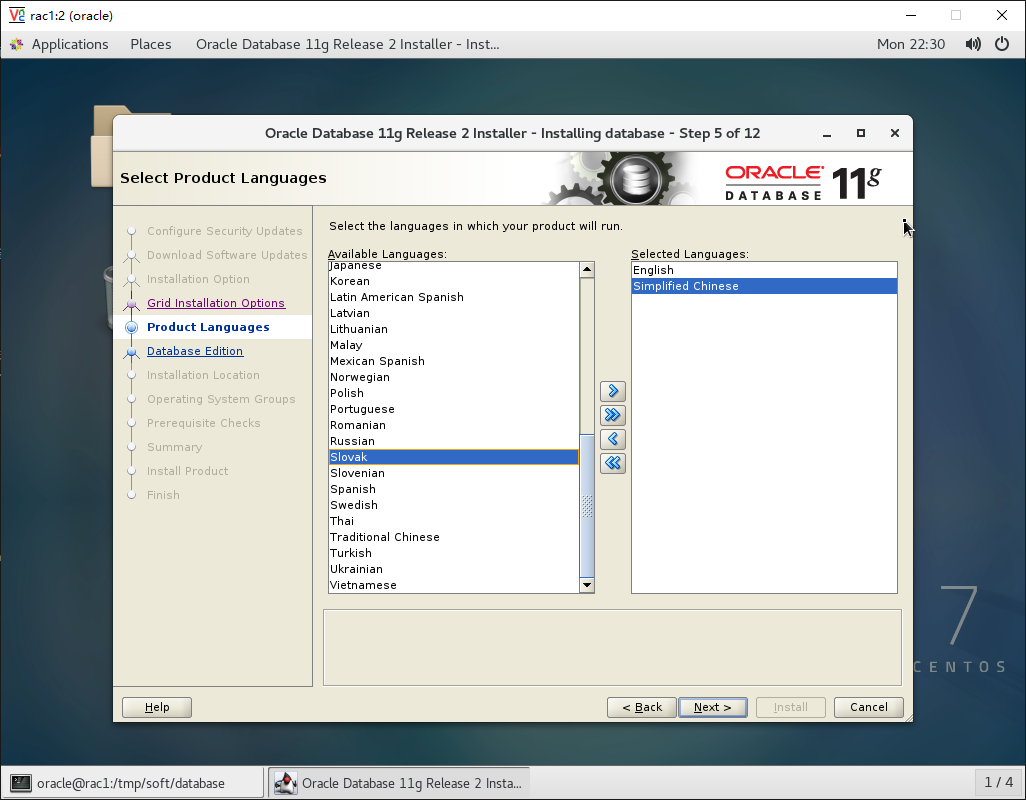Click the Cancel button
1026x800 pixels.
click(x=869, y=707)
